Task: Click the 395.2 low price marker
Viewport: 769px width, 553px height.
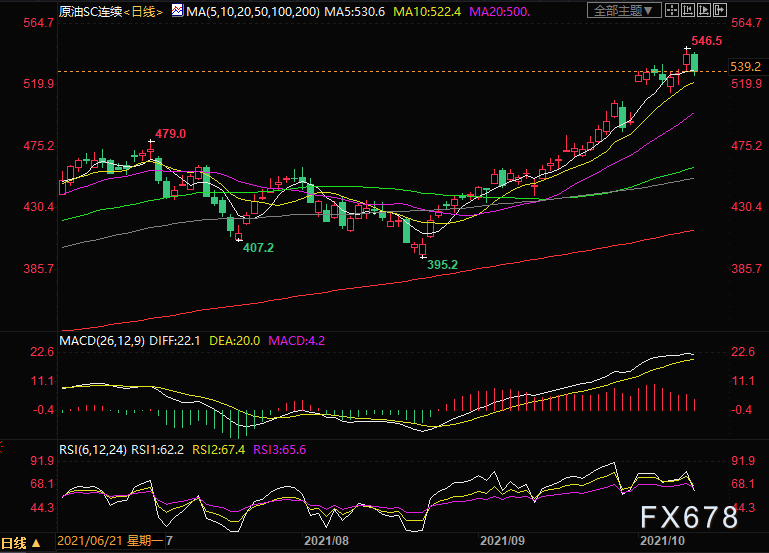Action: 442,265
